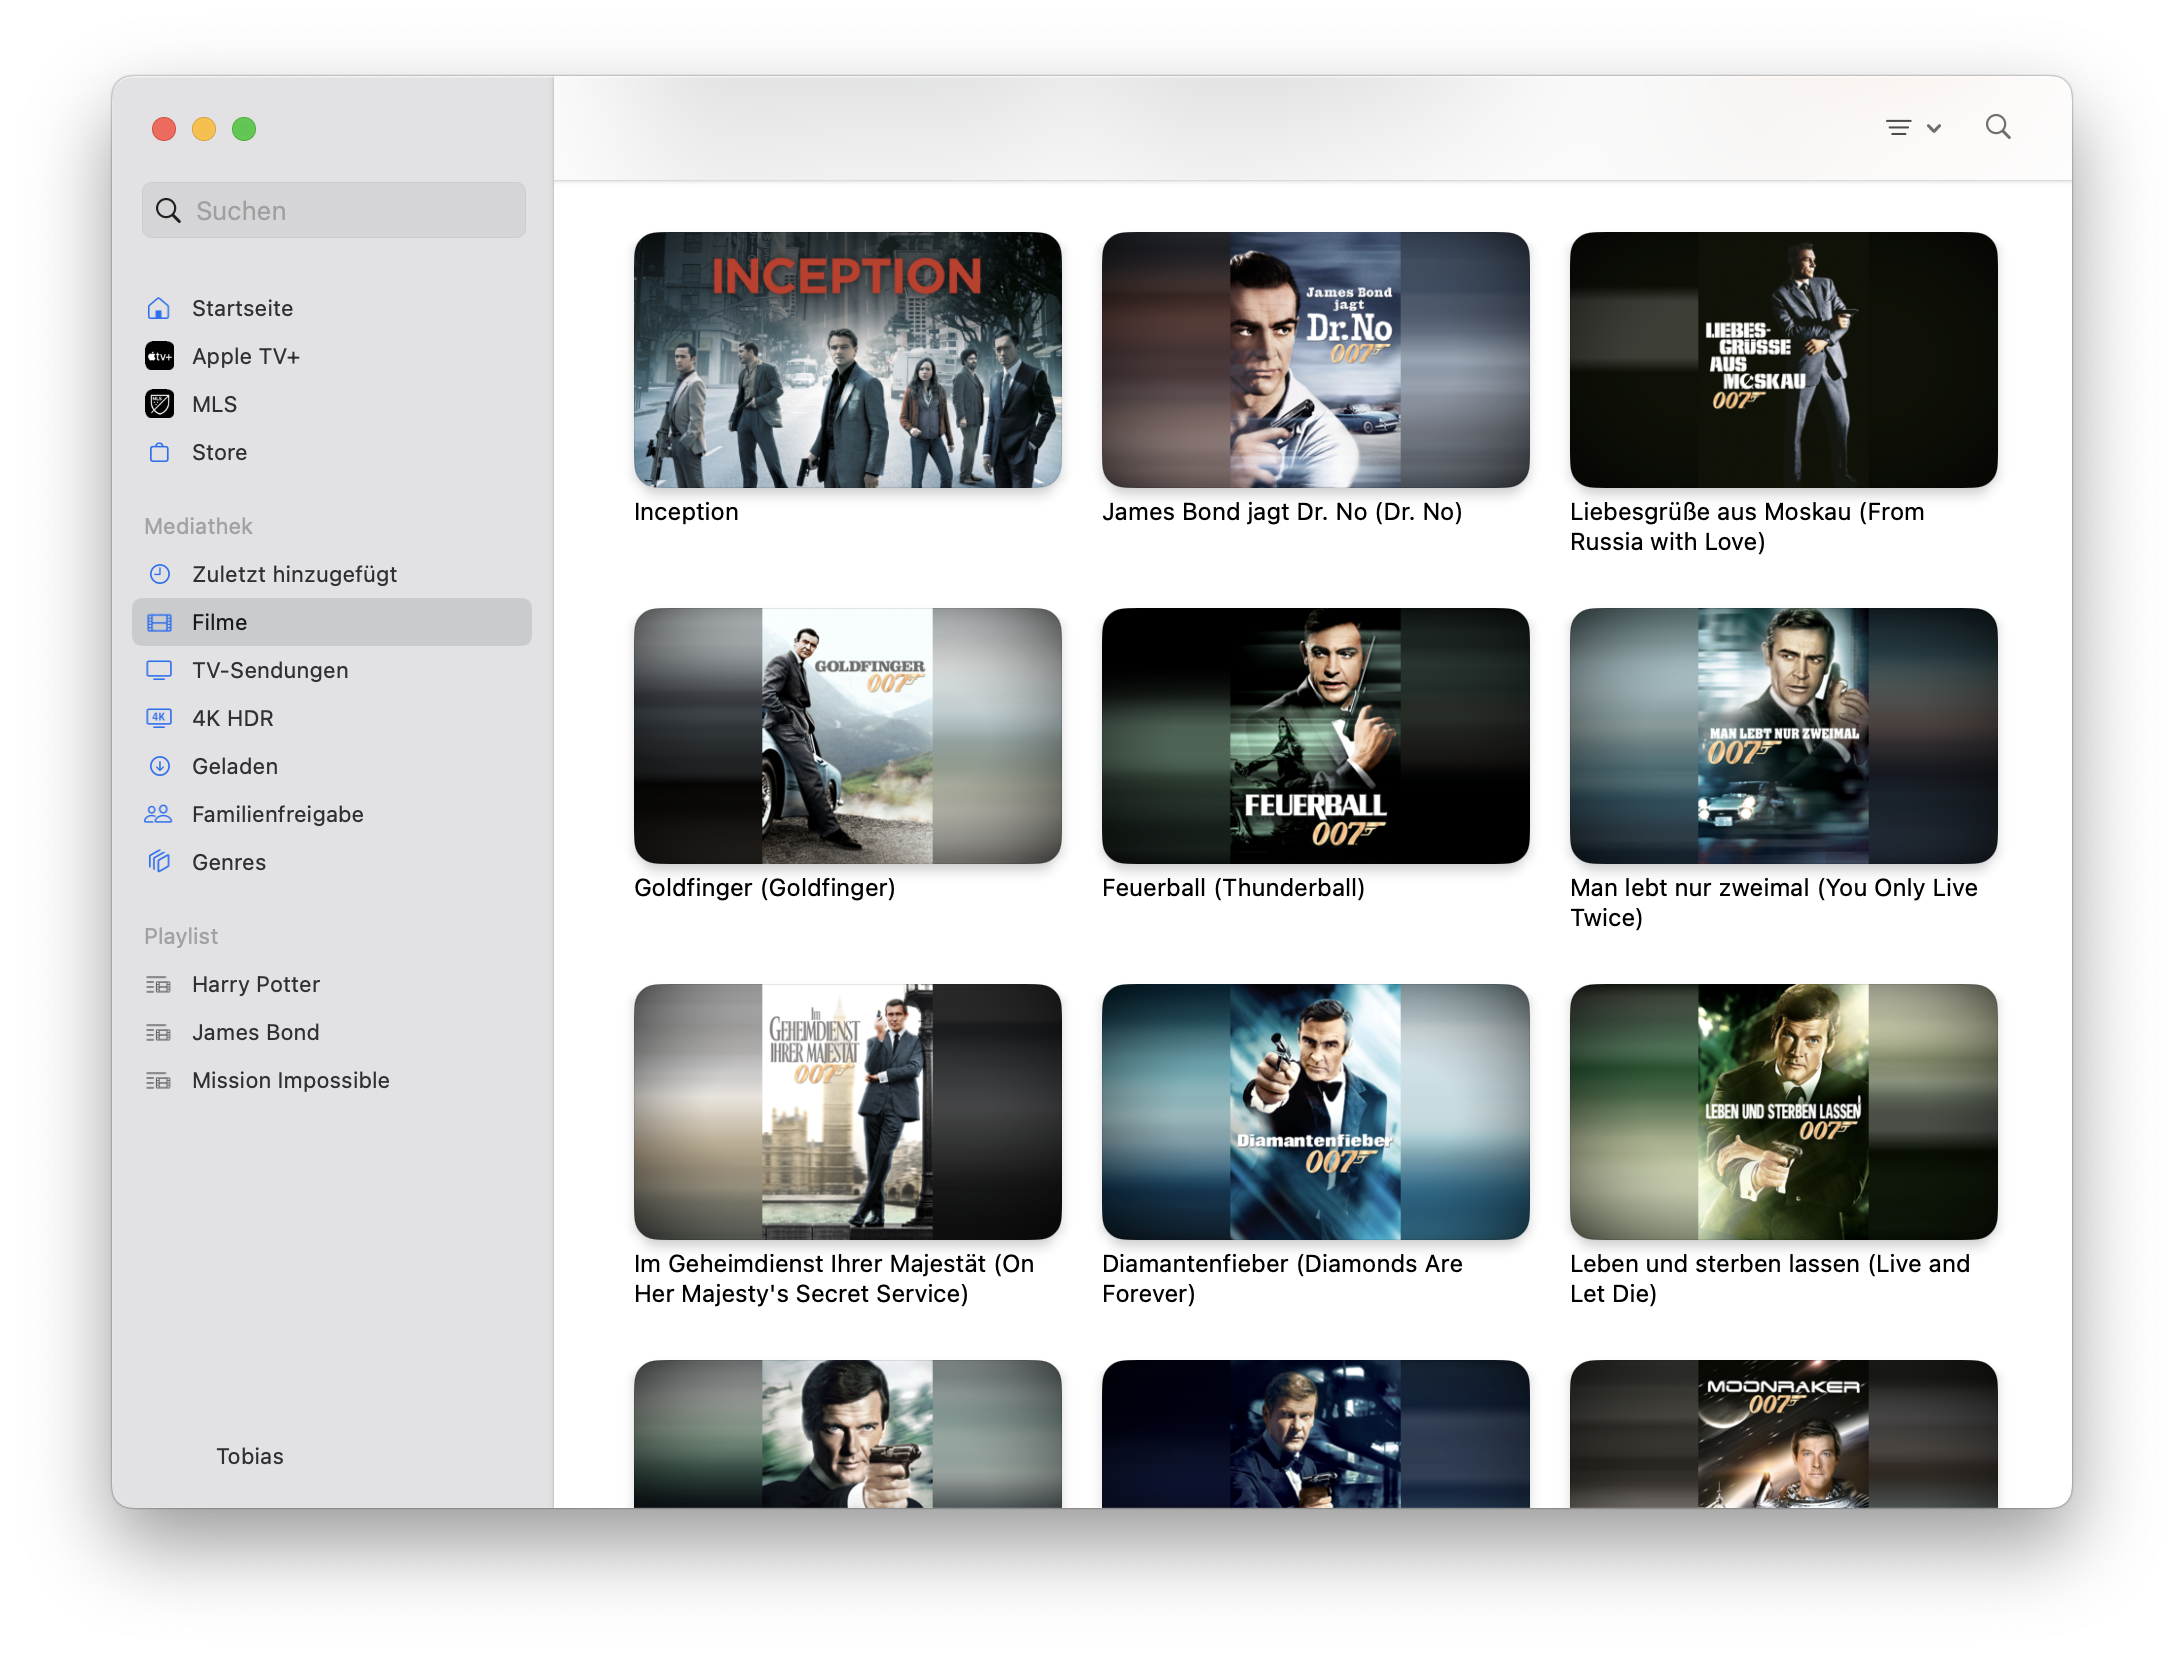Click the Startseite home icon
2184x1656 pixels.
pos(159,308)
